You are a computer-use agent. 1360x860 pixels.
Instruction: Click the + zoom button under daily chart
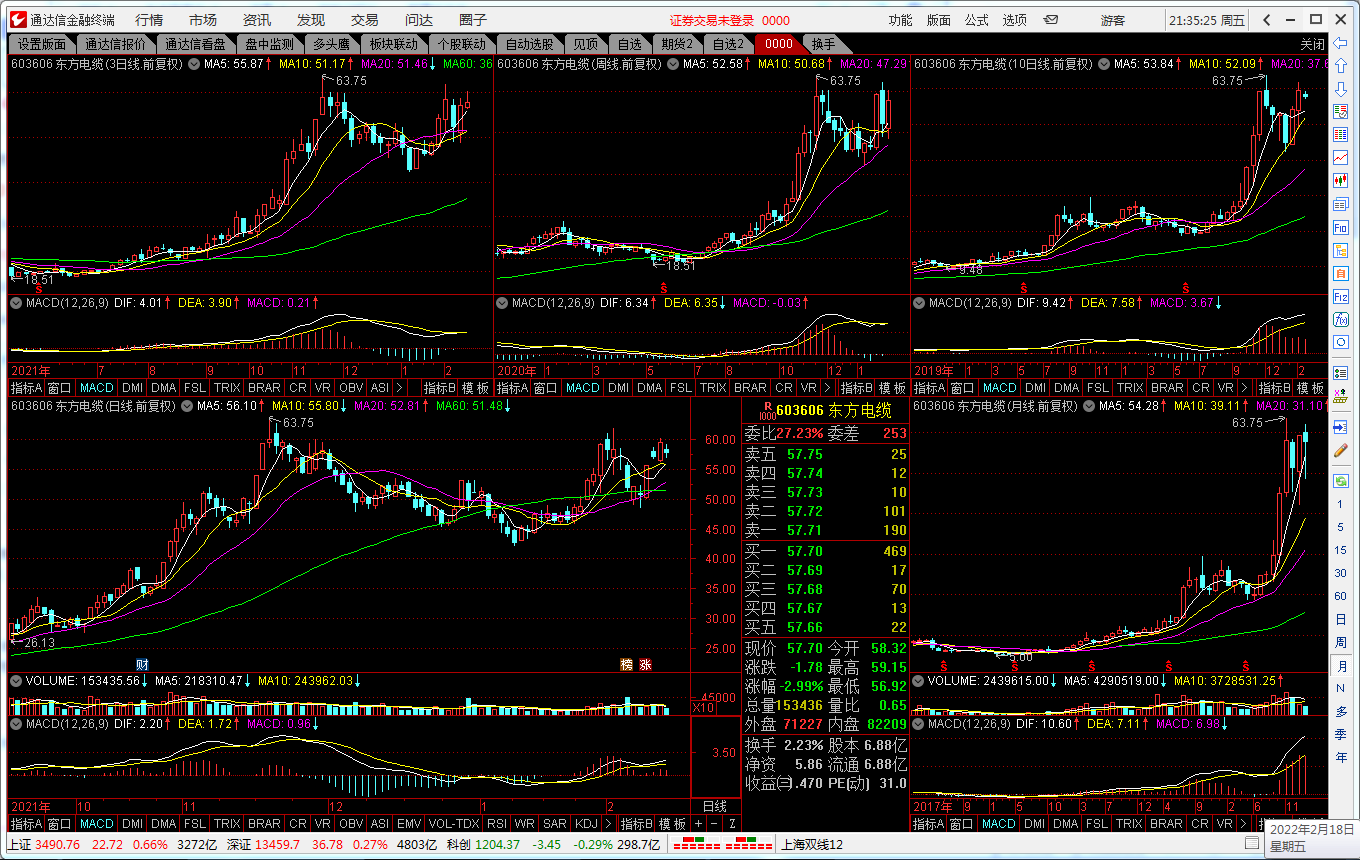point(698,824)
